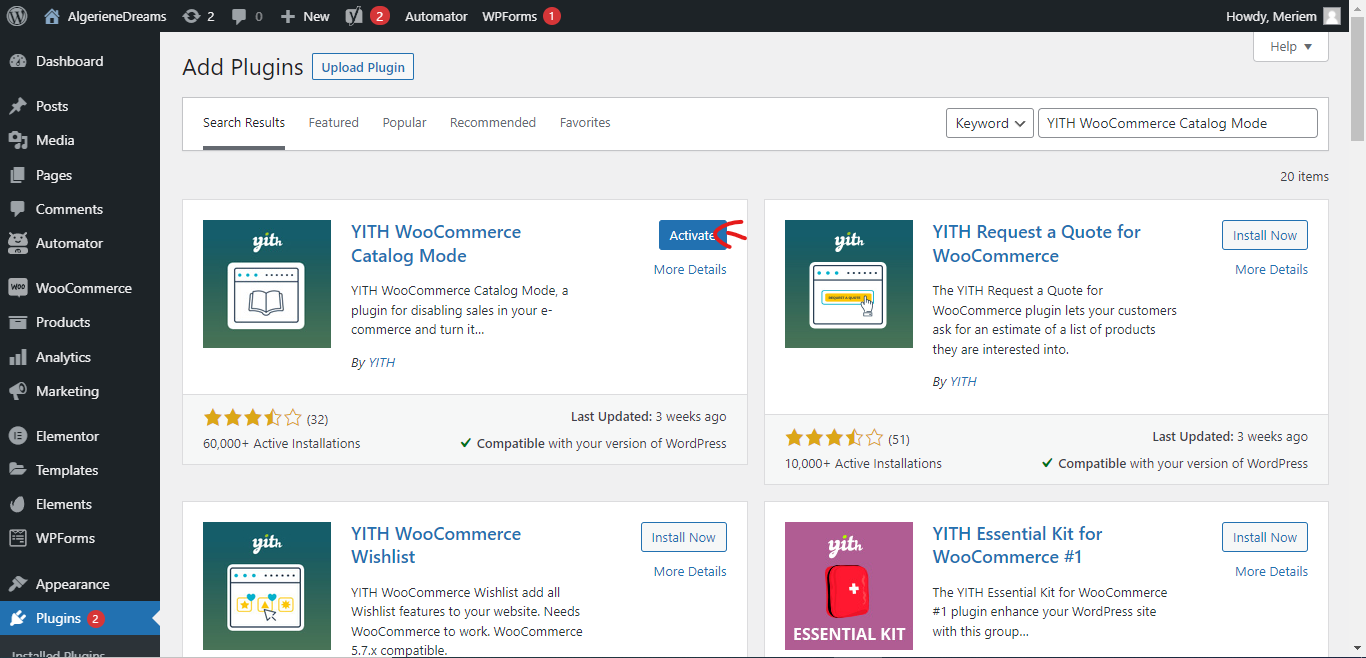Install YITH Essential Kit for WooCommerce
Image resolution: width=1366 pixels, height=658 pixels.
1265,537
